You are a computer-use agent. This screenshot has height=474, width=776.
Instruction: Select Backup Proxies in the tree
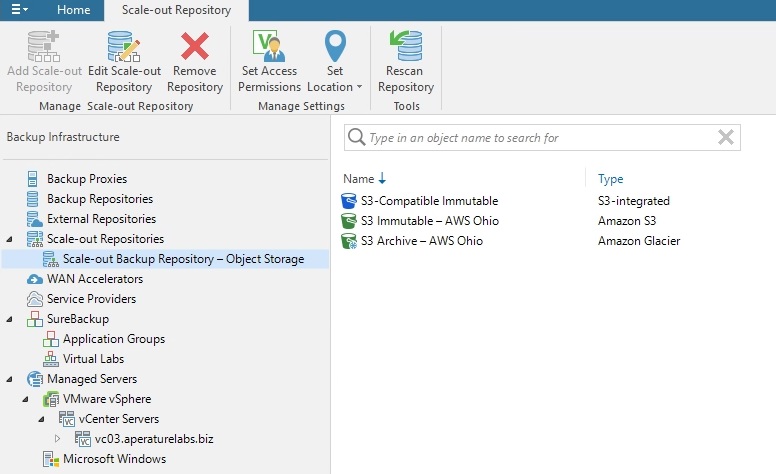[x=87, y=179]
